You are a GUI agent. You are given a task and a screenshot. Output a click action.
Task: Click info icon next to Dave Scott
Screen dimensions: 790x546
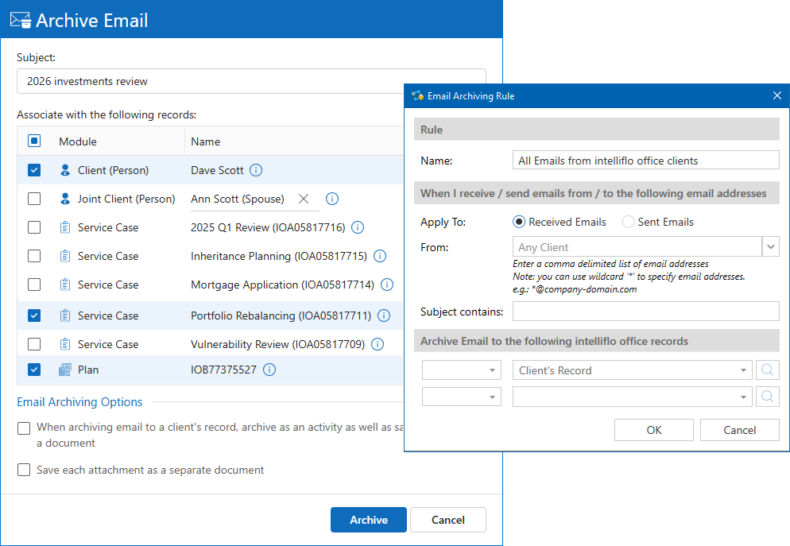[256, 170]
